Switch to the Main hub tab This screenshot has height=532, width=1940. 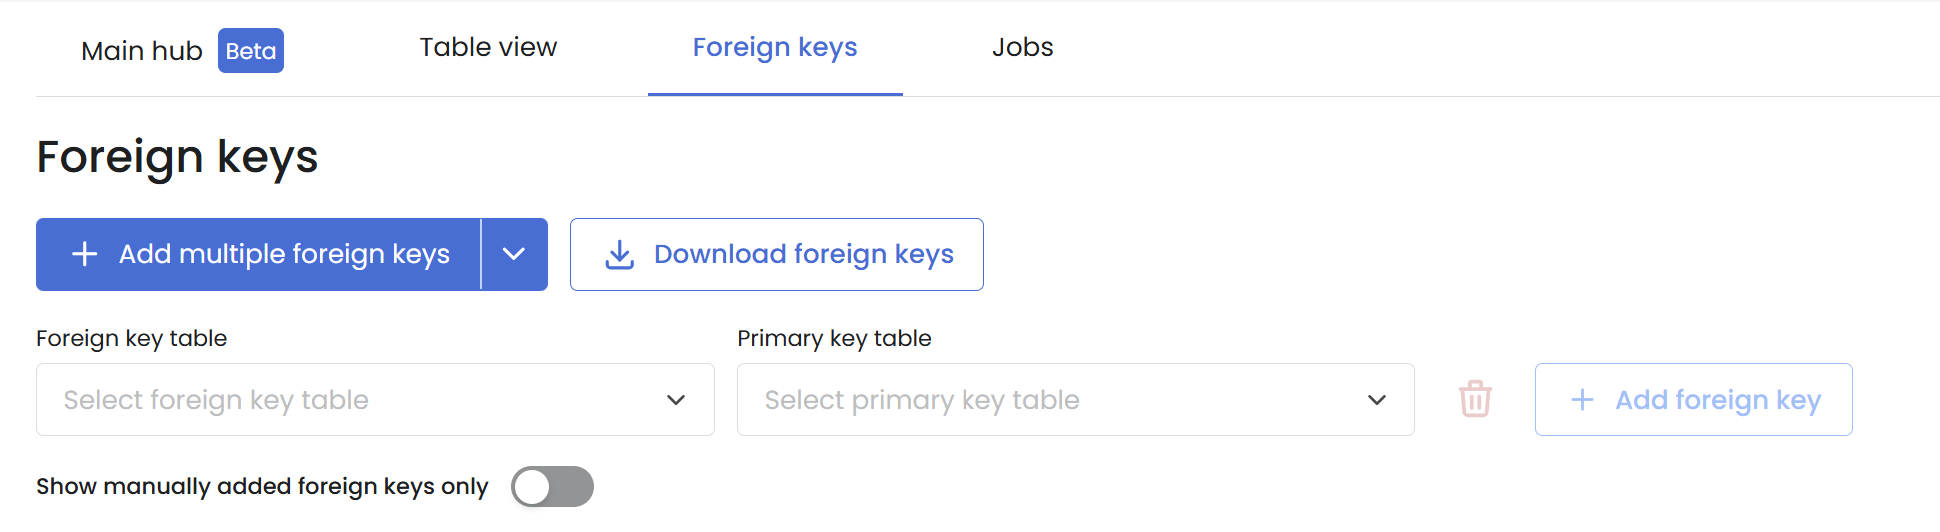click(x=142, y=51)
